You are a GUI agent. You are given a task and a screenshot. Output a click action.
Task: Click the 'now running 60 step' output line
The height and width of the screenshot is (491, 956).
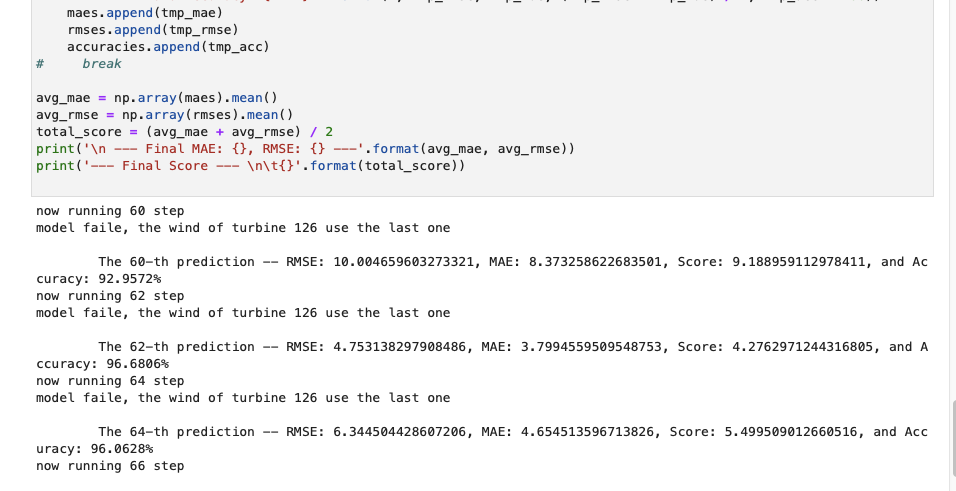click(110, 211)
